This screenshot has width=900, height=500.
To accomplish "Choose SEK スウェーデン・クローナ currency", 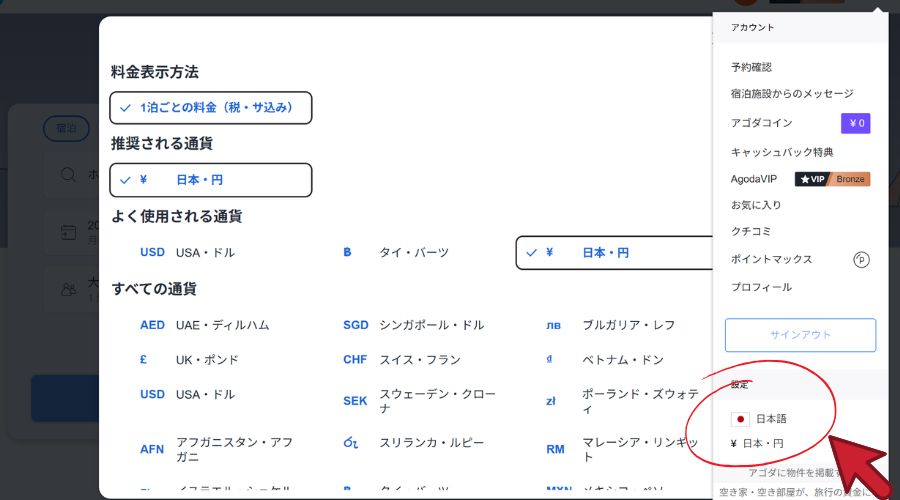I will coord(420,401).
